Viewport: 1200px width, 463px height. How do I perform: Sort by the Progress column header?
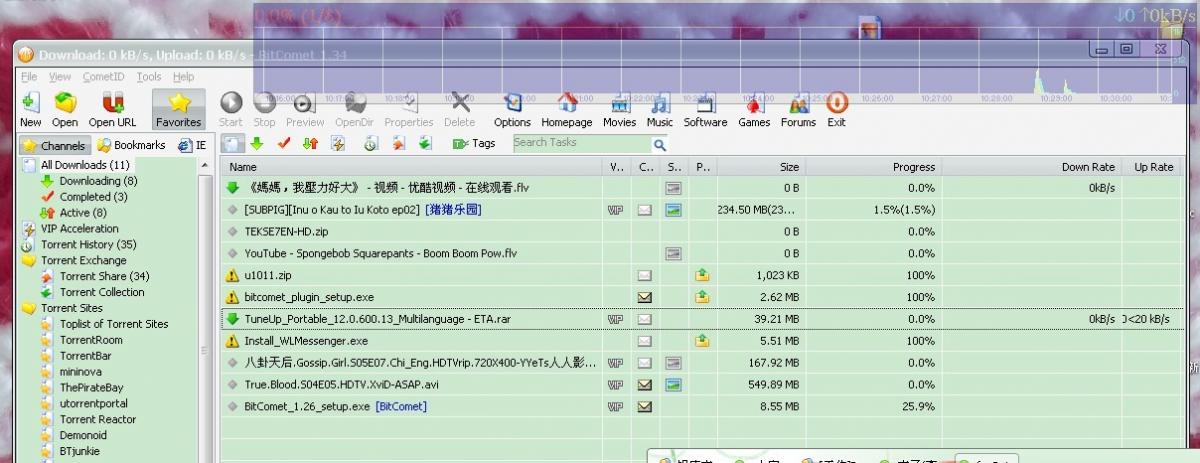click(873, 168)
